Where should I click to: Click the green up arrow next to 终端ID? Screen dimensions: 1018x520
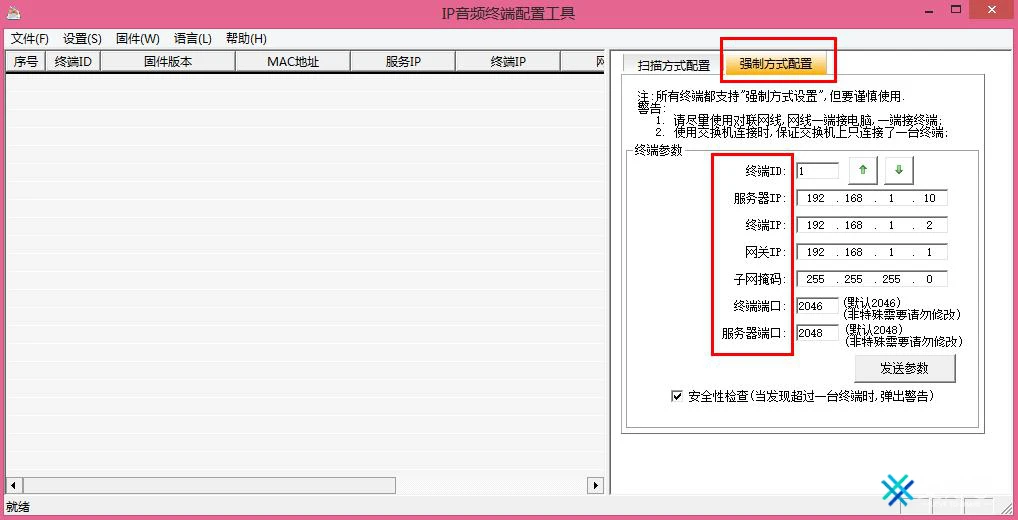(x=863, y=171)
